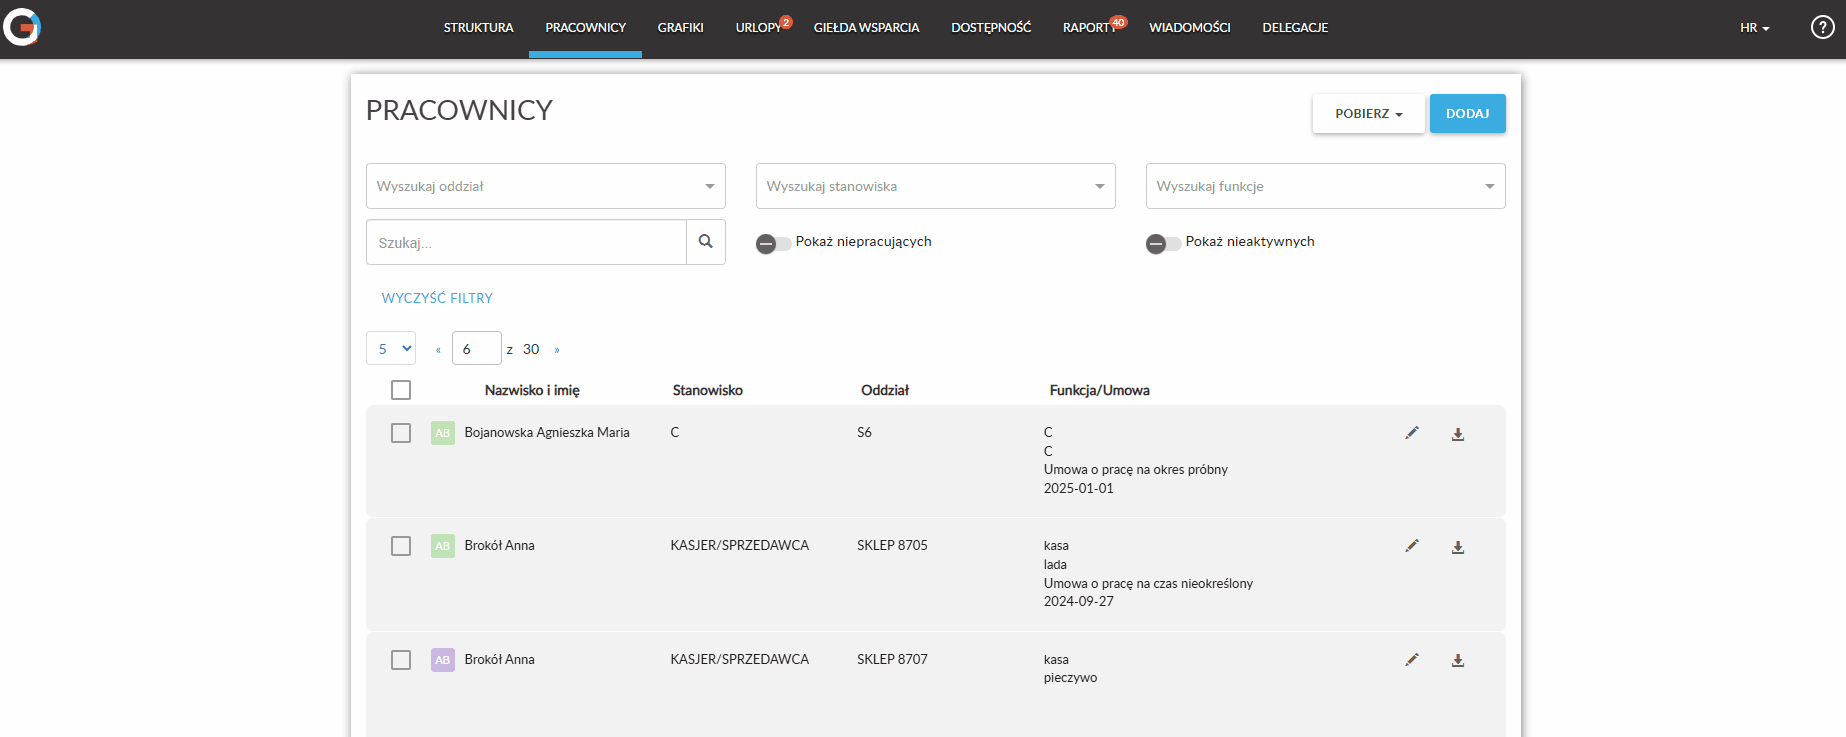Tick the checkbox for Bojanowska Agnieszka Maria
Image resolution: width=1846 pixels, height=737 pixels.
[x=401, y=433]
